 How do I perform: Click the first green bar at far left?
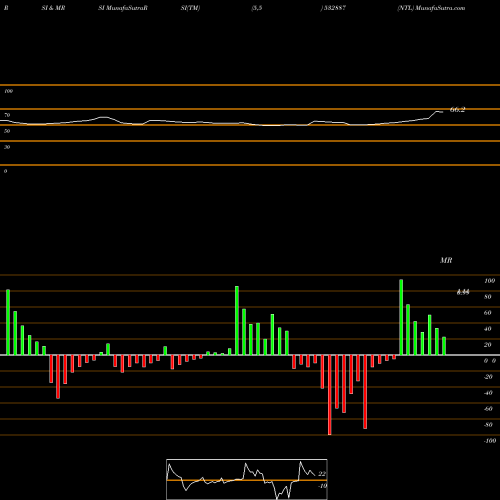pos(8,322)
